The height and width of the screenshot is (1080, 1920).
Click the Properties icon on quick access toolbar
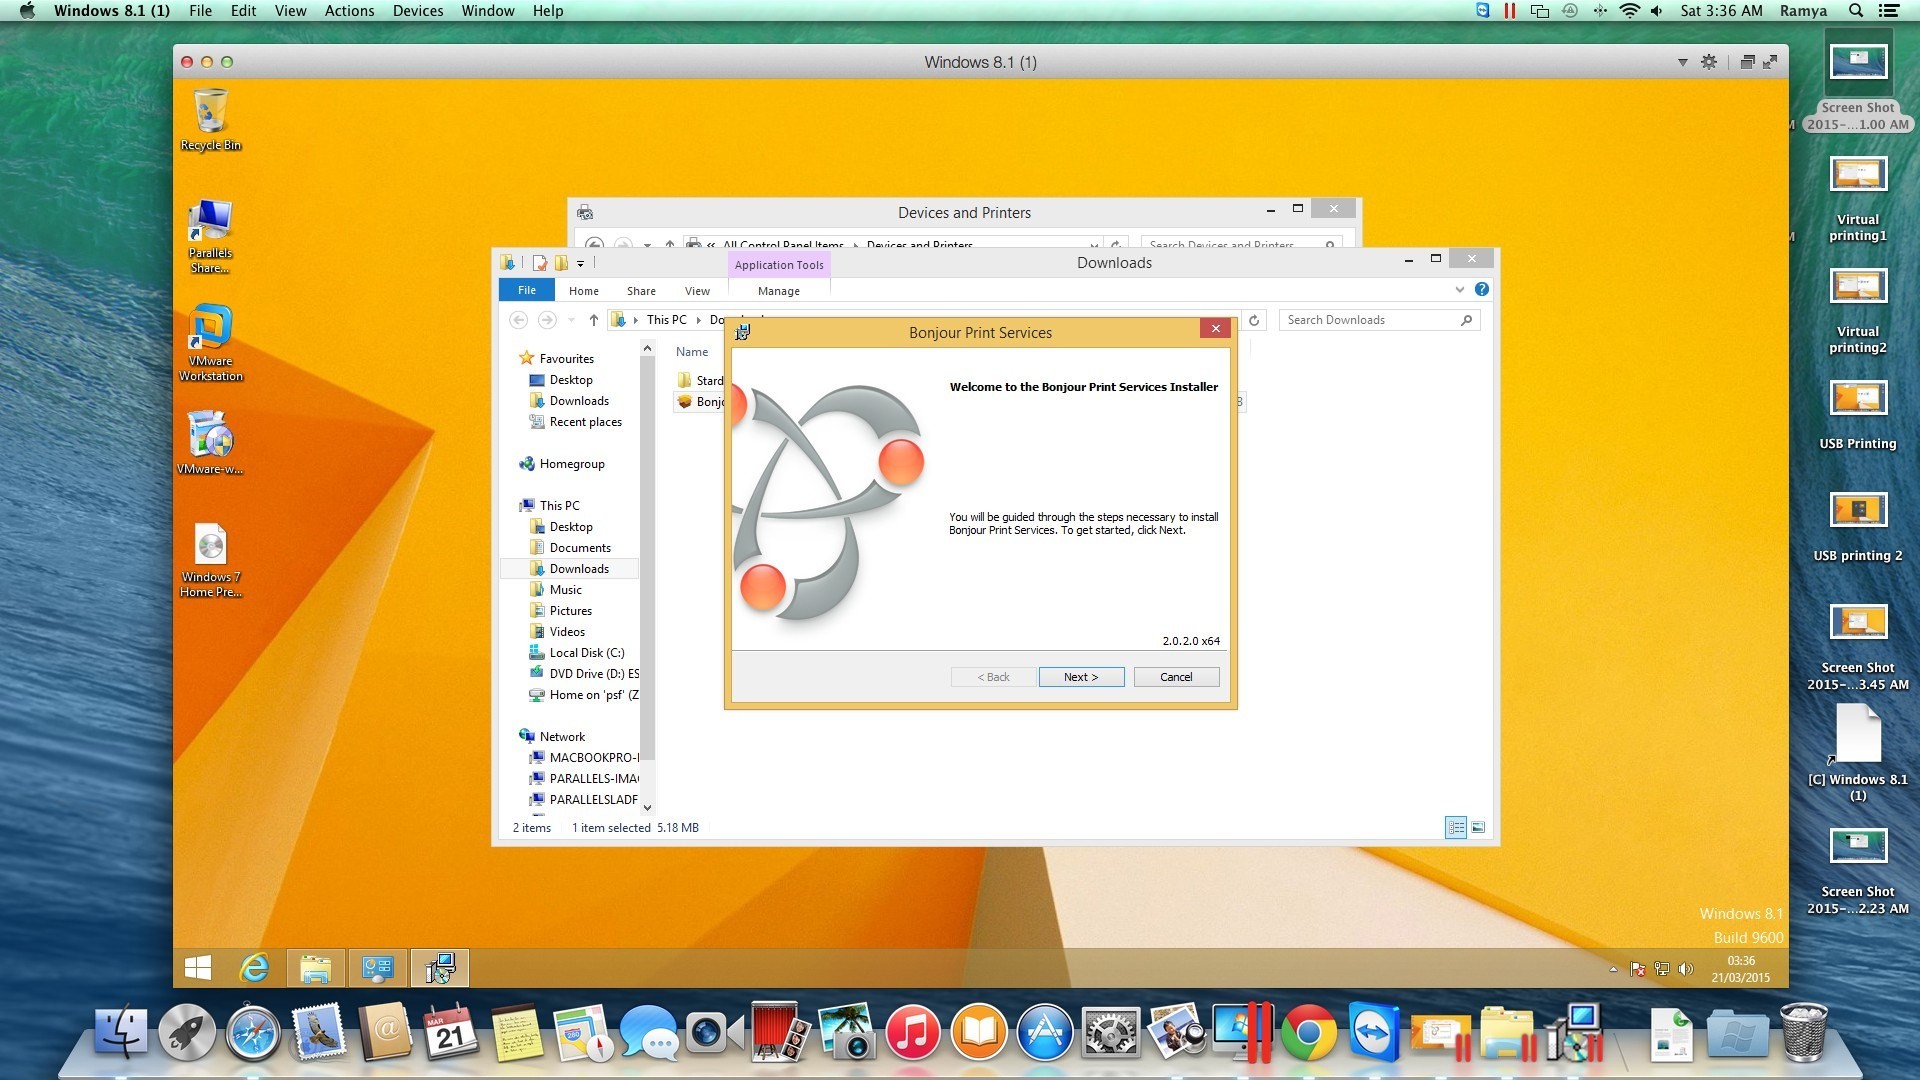540,262
